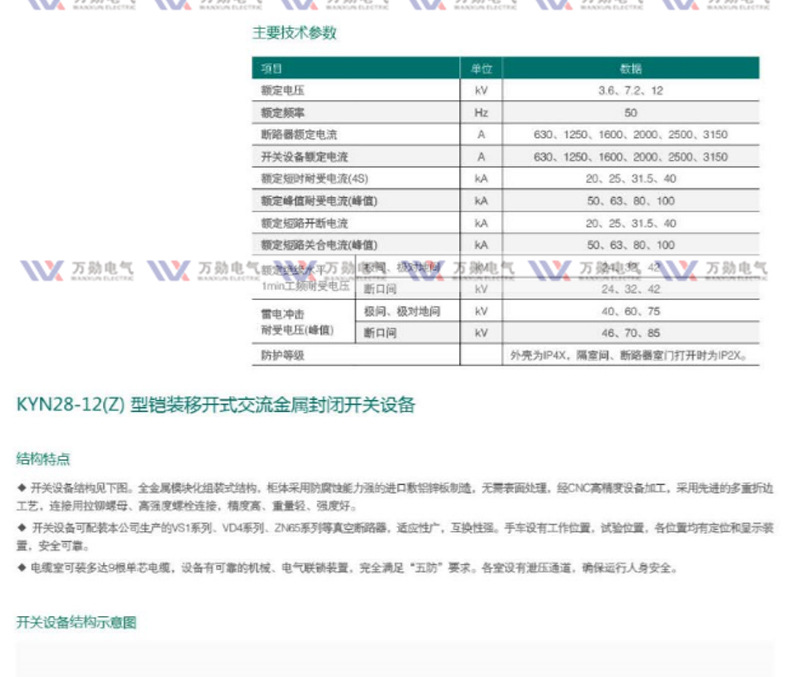Click 50、63、80、100 in 额定短路关合电流 row
790x677 pixels.
click(x=631, y=245)
